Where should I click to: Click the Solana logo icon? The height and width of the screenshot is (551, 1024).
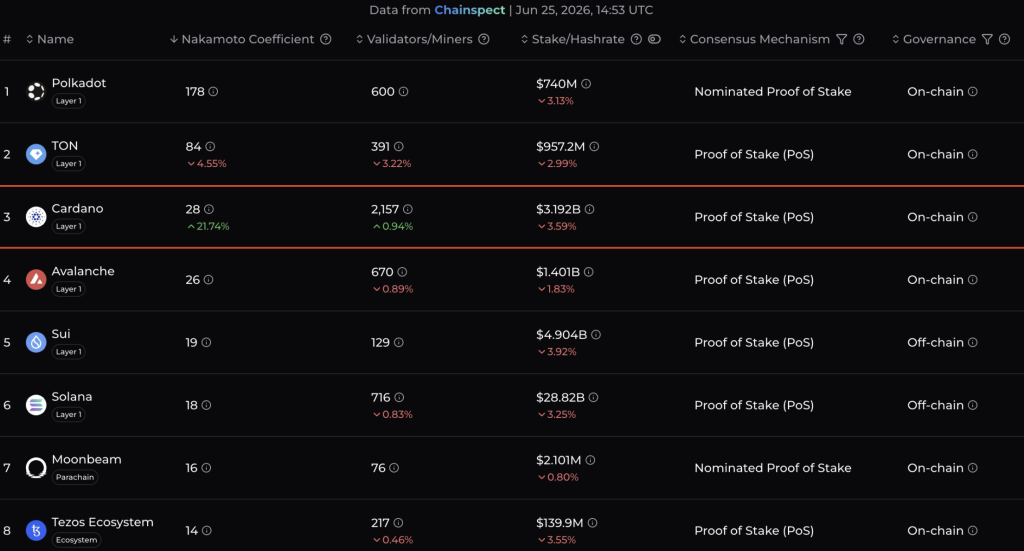click(x=36, y=405)
